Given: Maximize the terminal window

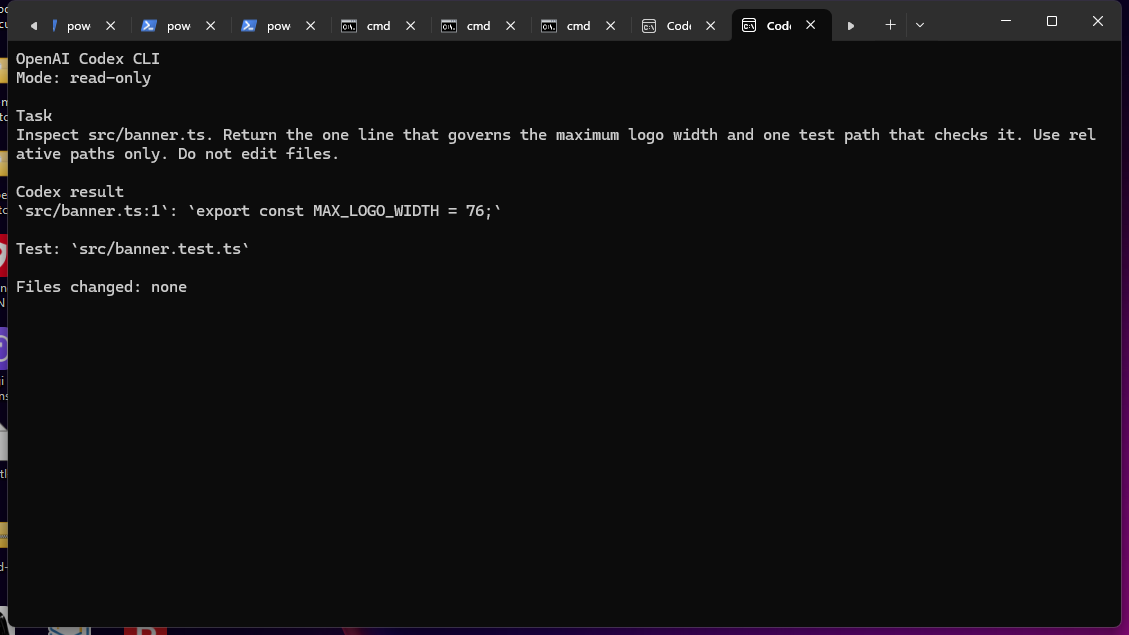Looking at the screenshot, I should pyautogui.click(x=1052, y=21).
